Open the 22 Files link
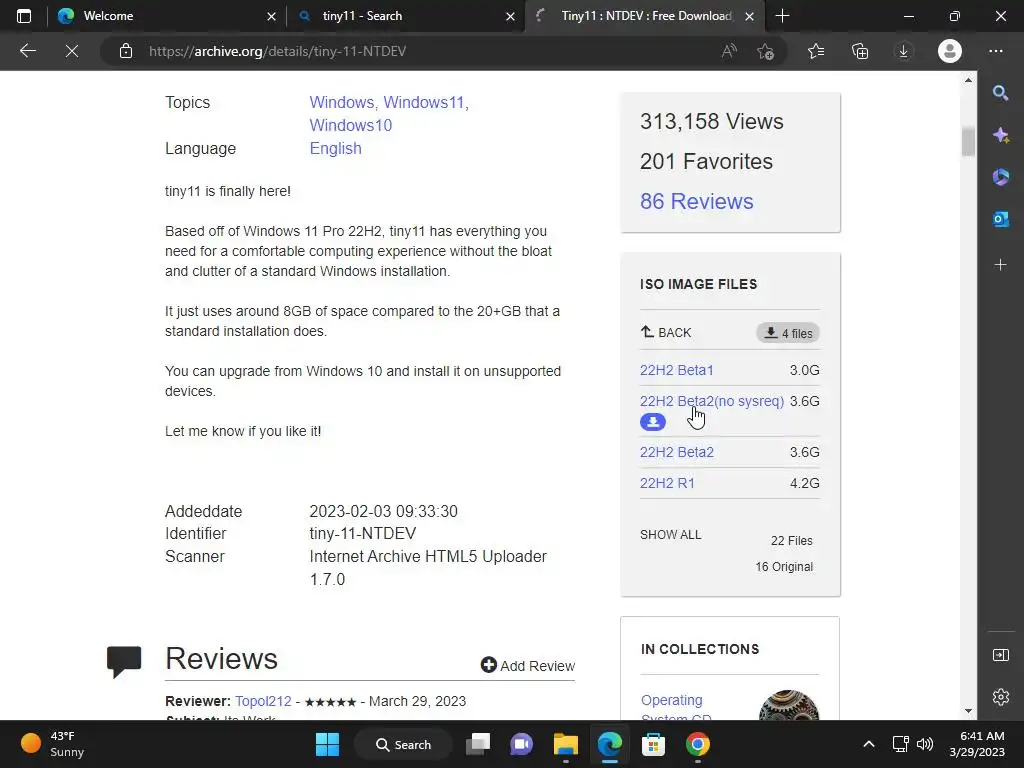Screen dimensions: 1024x768 tap(792, 541)
